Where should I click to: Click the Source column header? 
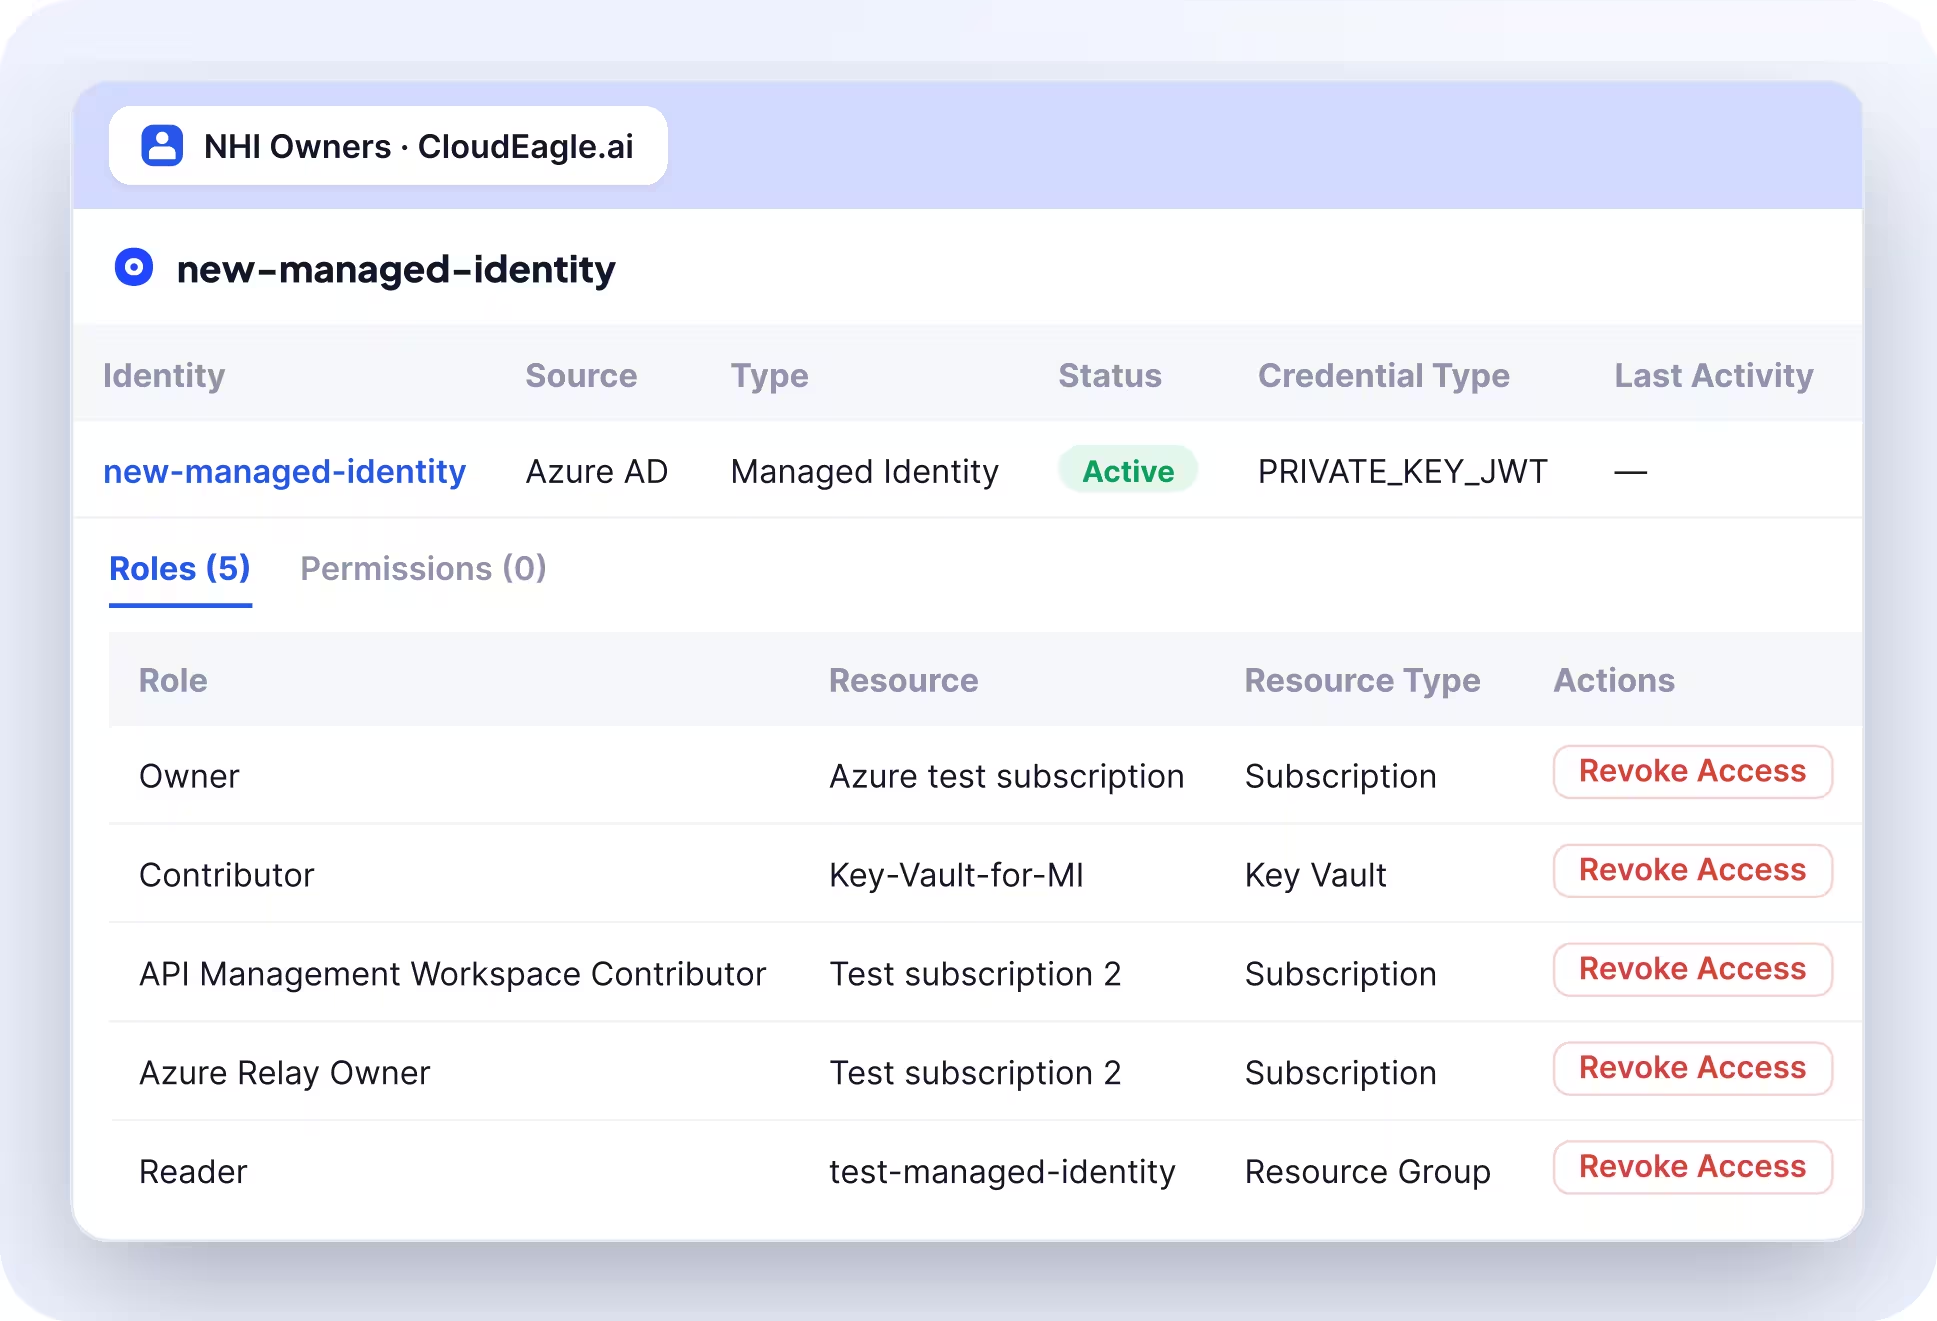581,375
